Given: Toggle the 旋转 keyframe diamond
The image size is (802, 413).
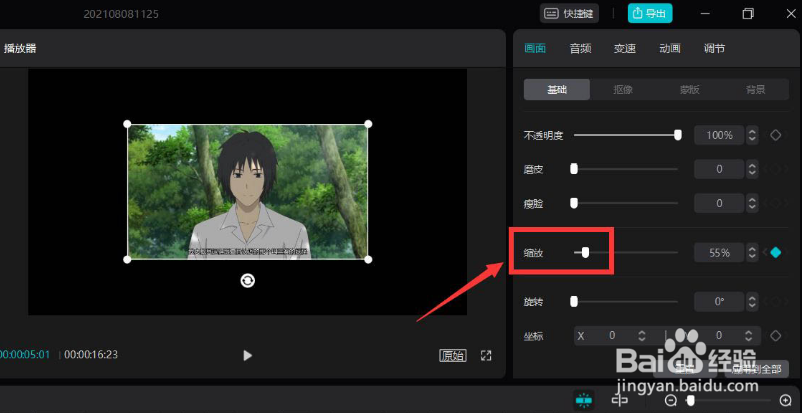Looking at the screenshot, I should [776, 301].
